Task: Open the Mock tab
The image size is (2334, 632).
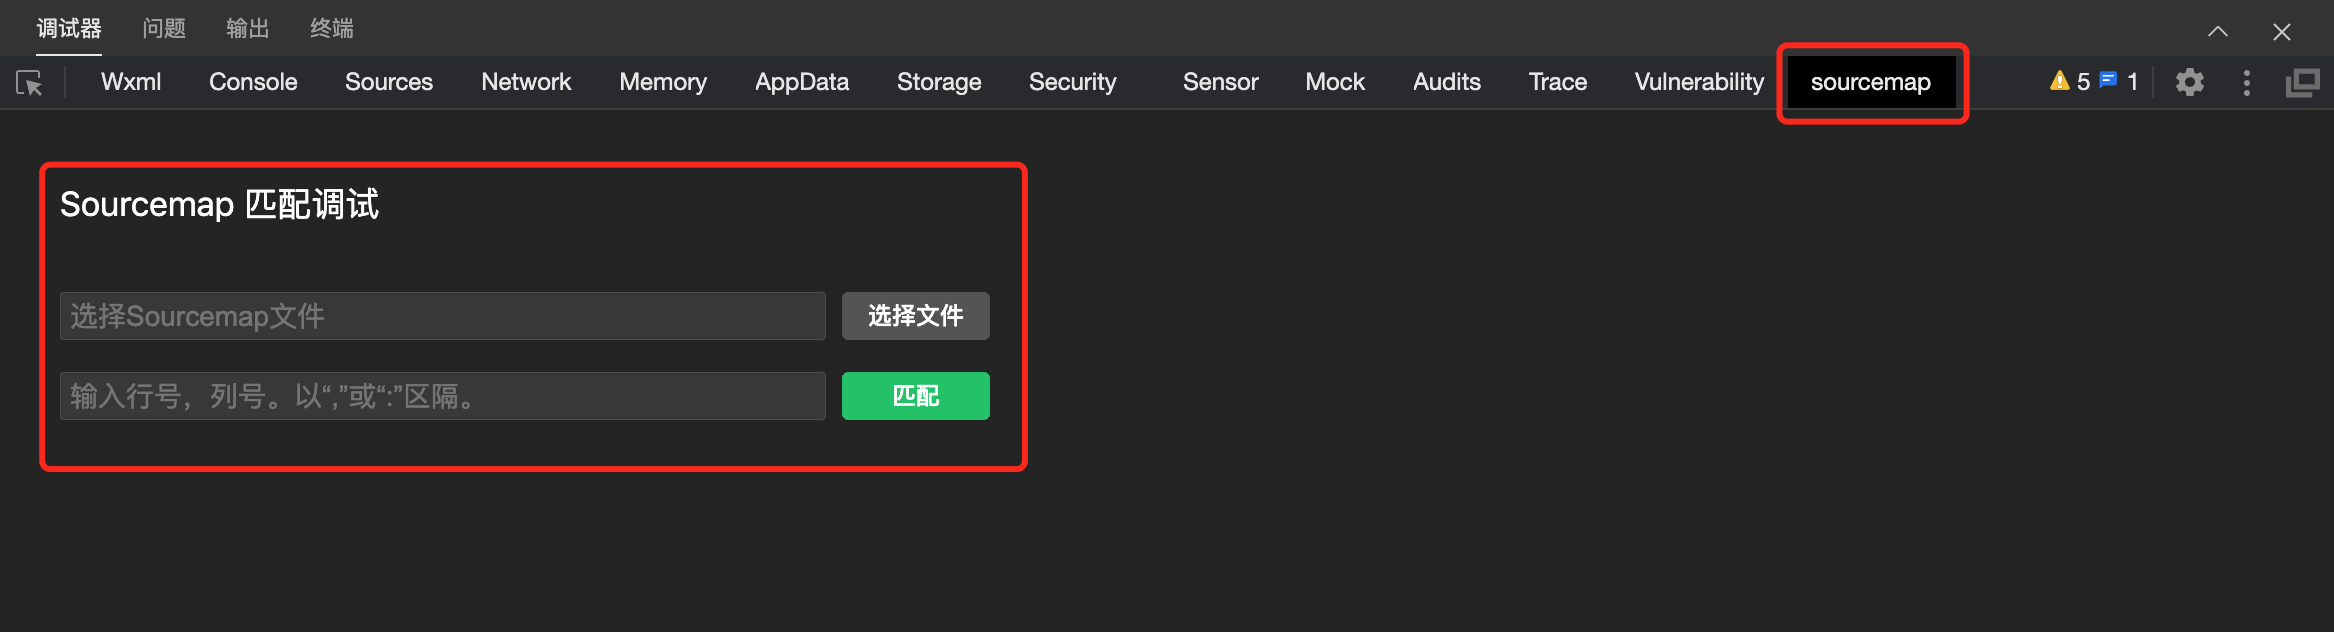Action: click(x=1335, y=82)
